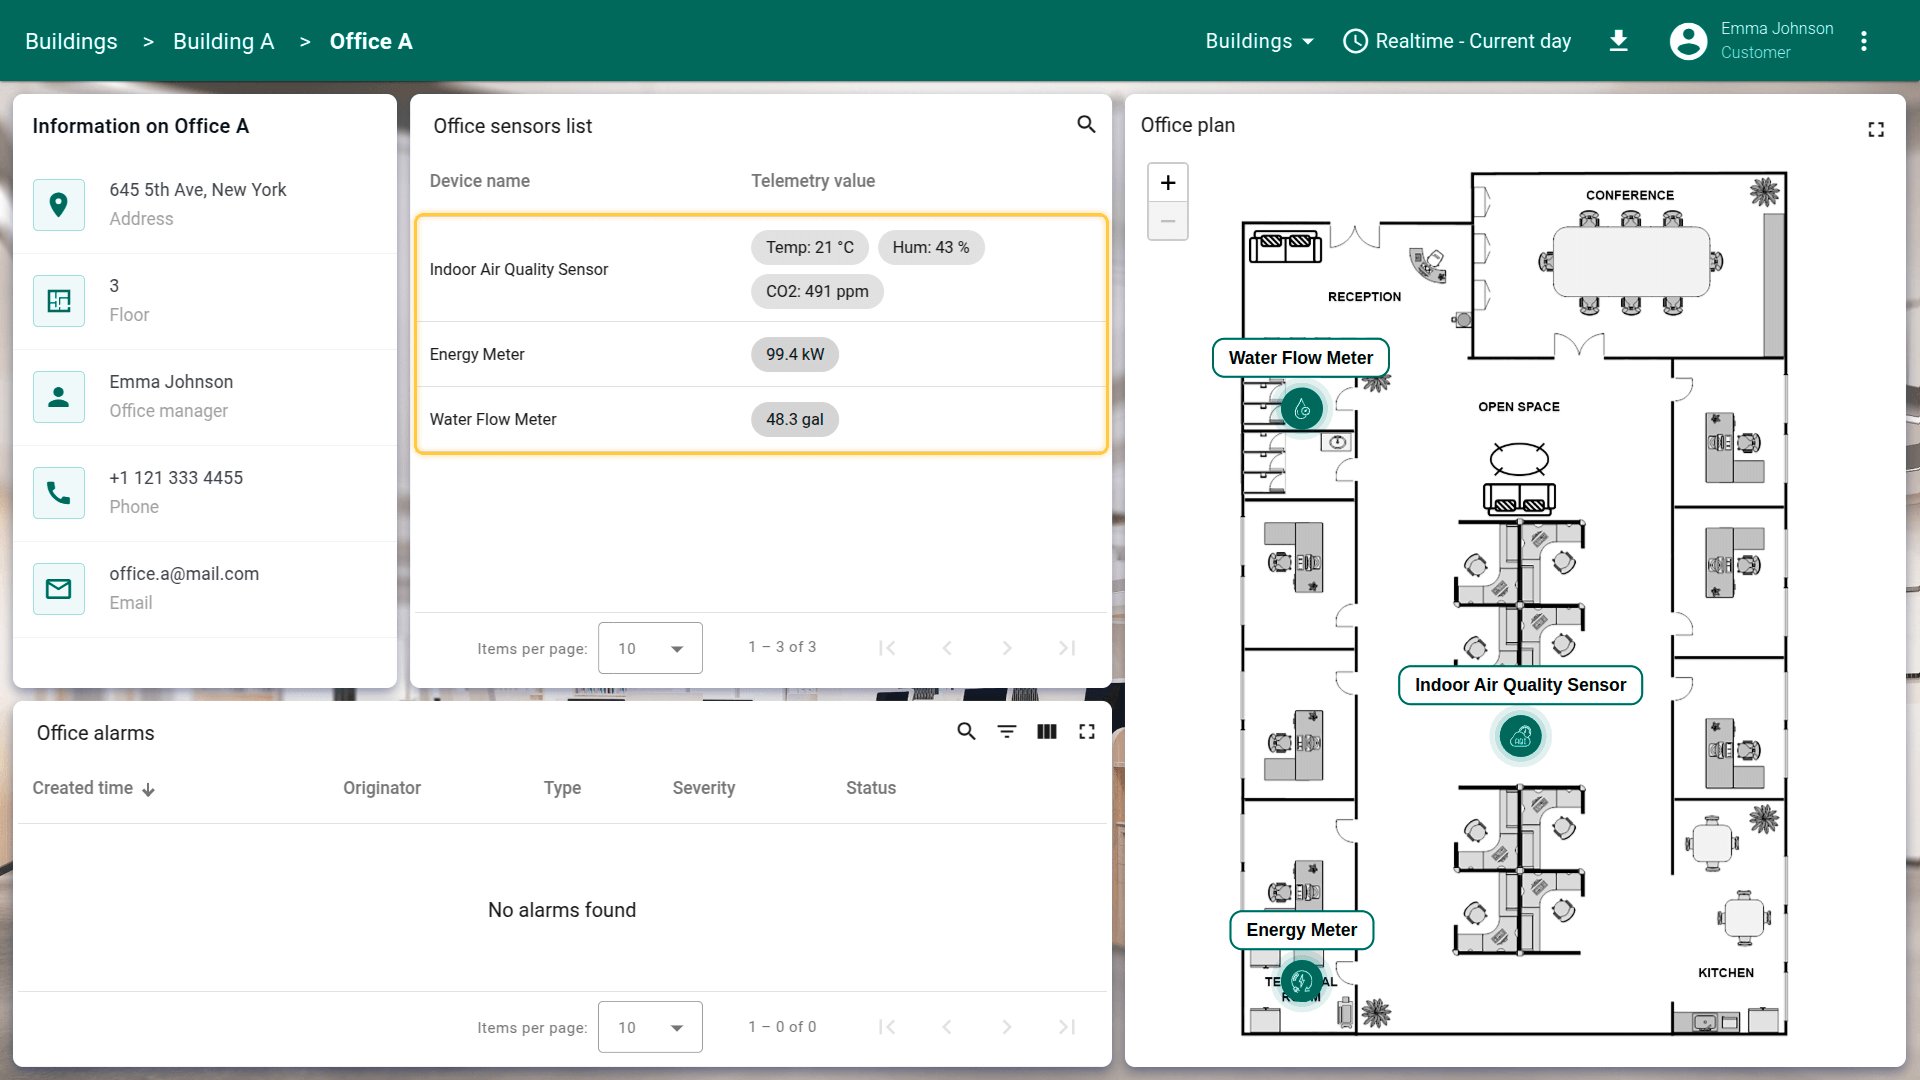Viewport: 1920px width, 1080px height.
Task: Click the Energy Meter map marker
Action: coord(1302,981)
